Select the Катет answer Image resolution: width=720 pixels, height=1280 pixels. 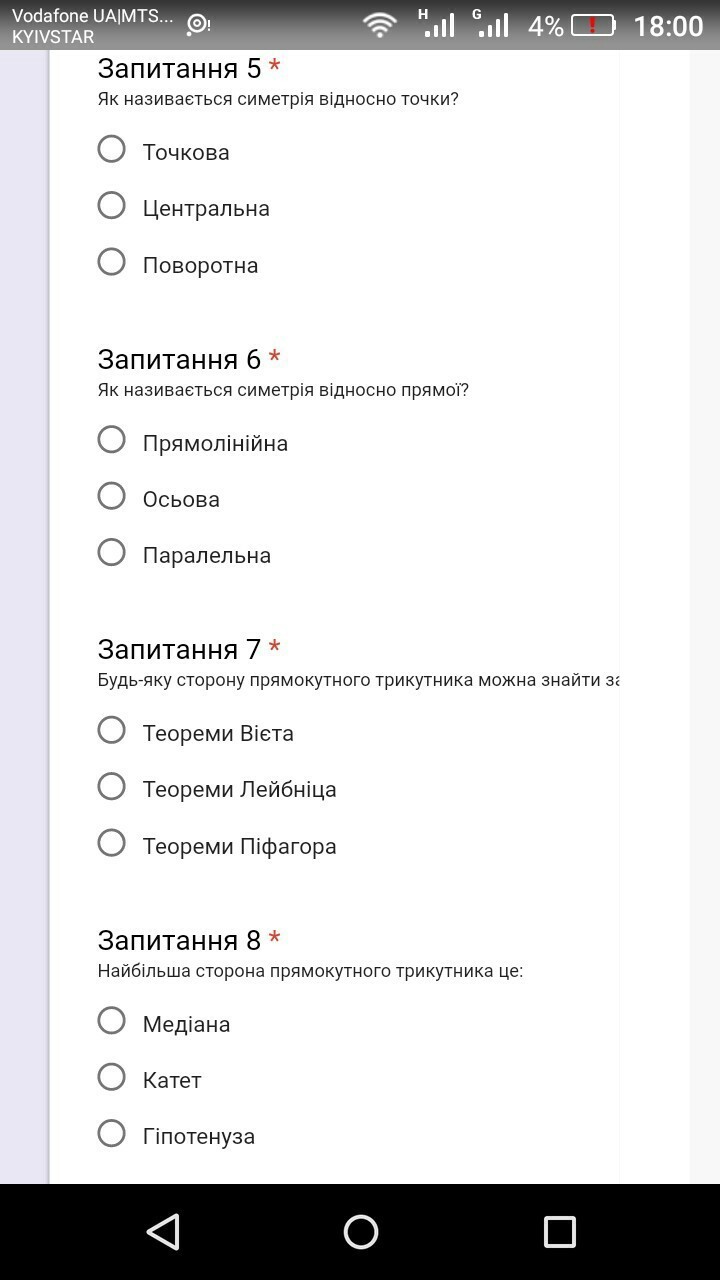112,1077
